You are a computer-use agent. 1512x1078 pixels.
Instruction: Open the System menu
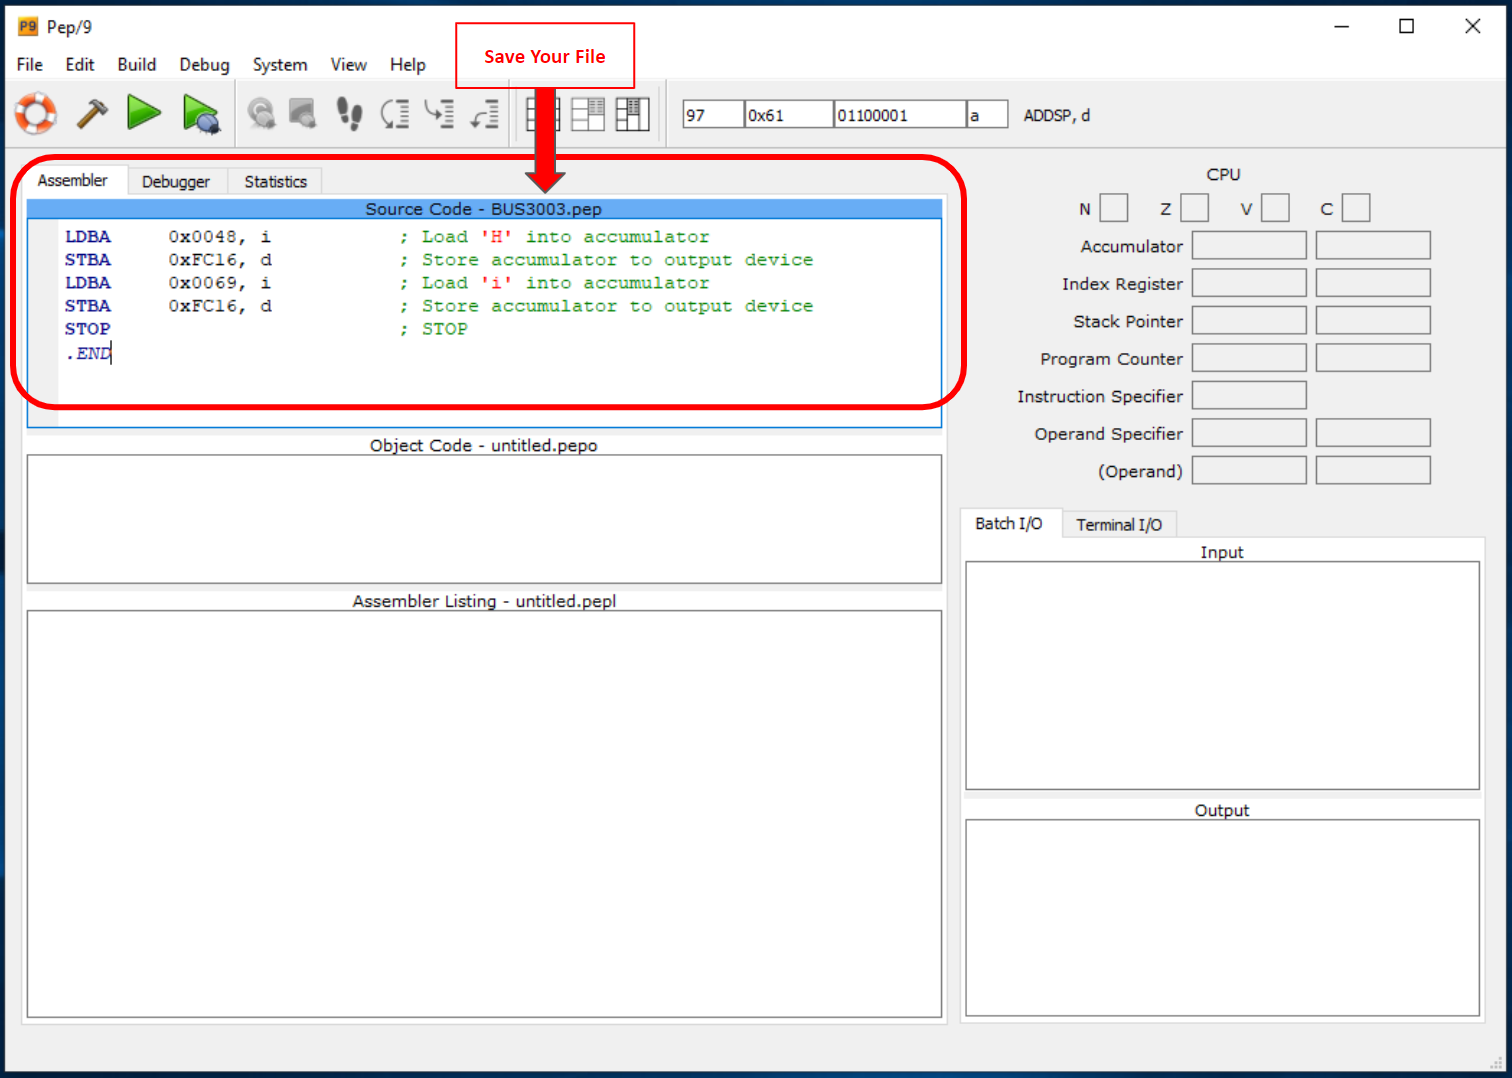click(x=279, y=65)
